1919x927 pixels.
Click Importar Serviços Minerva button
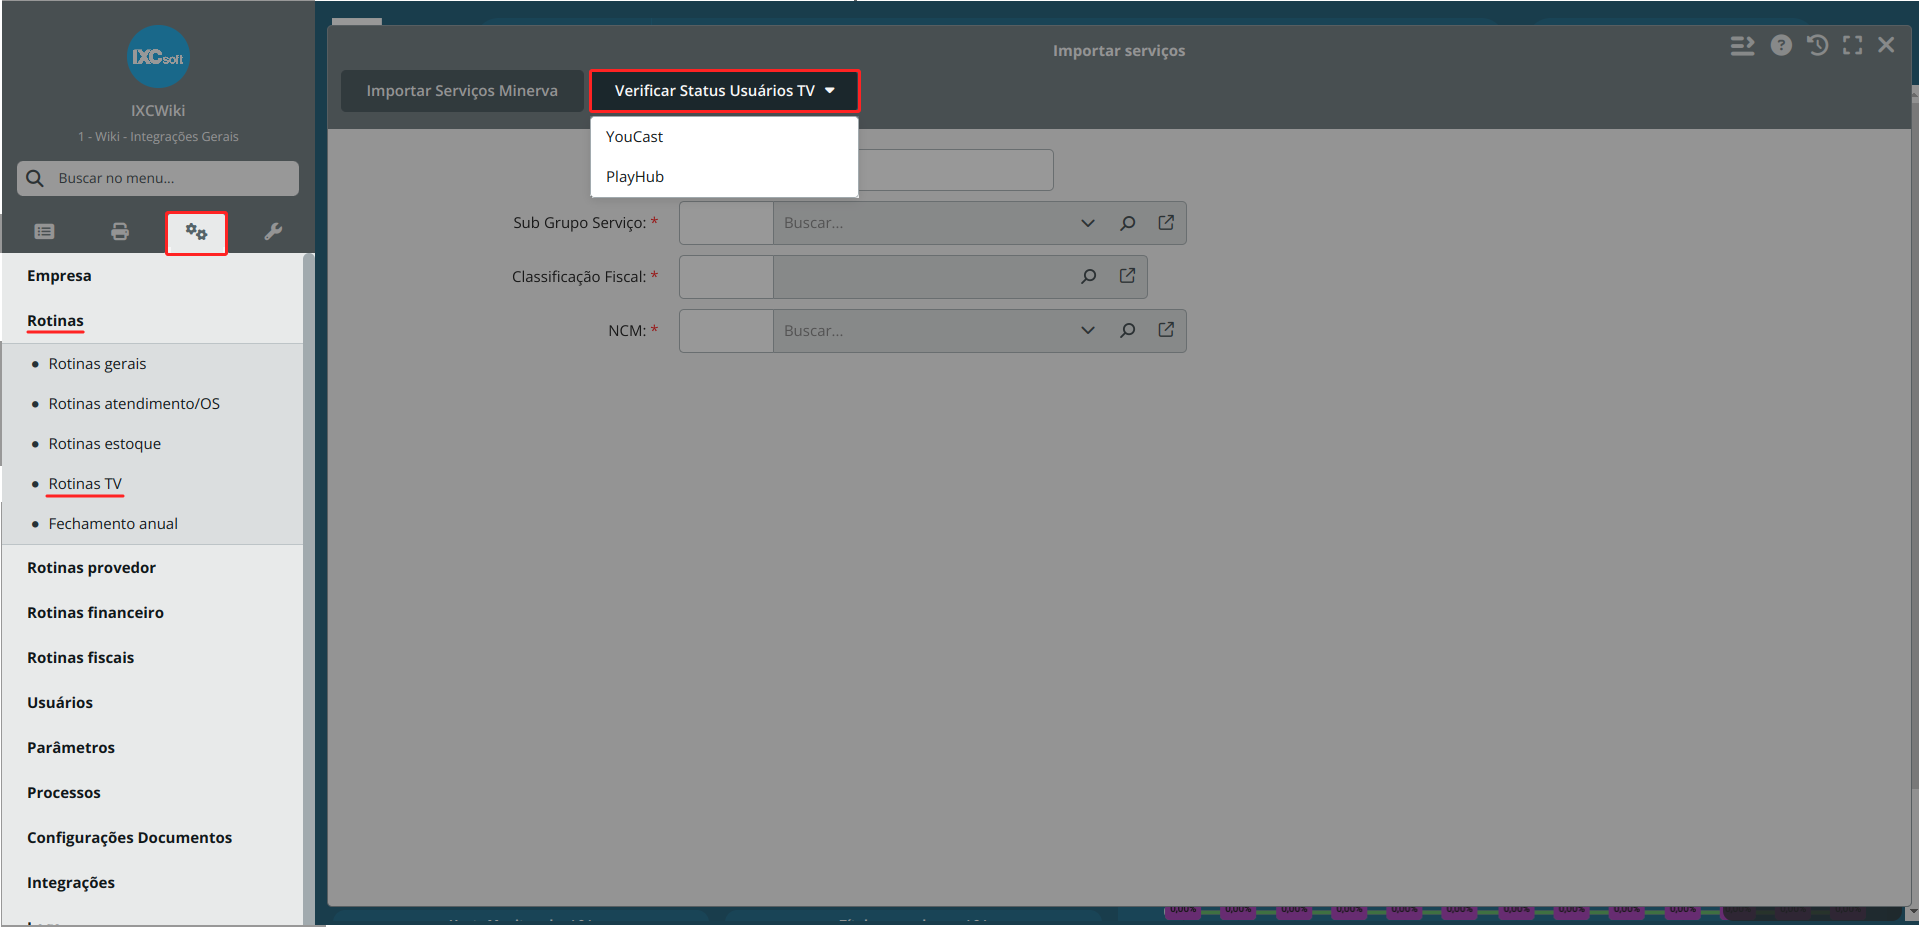(x=462, y=91)
